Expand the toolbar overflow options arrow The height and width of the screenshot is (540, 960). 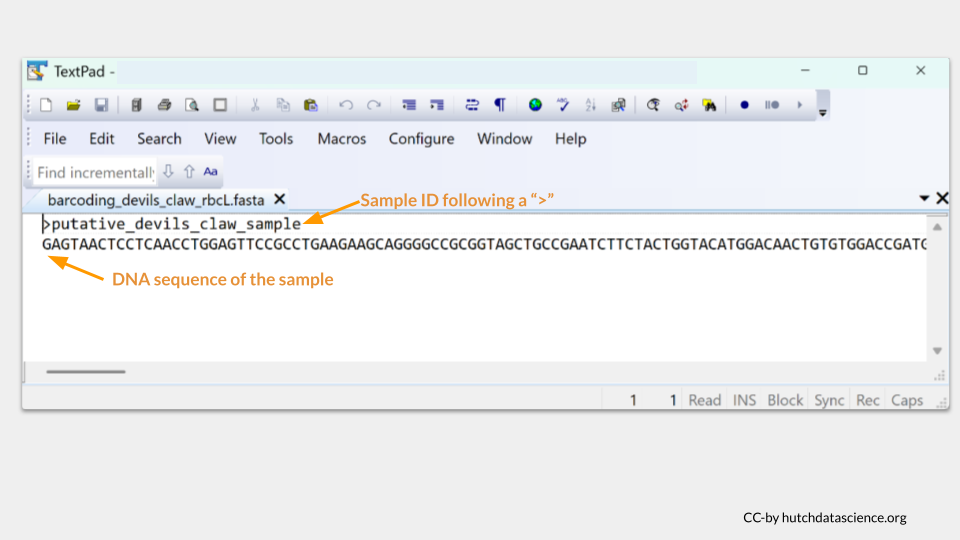point(823,113)
